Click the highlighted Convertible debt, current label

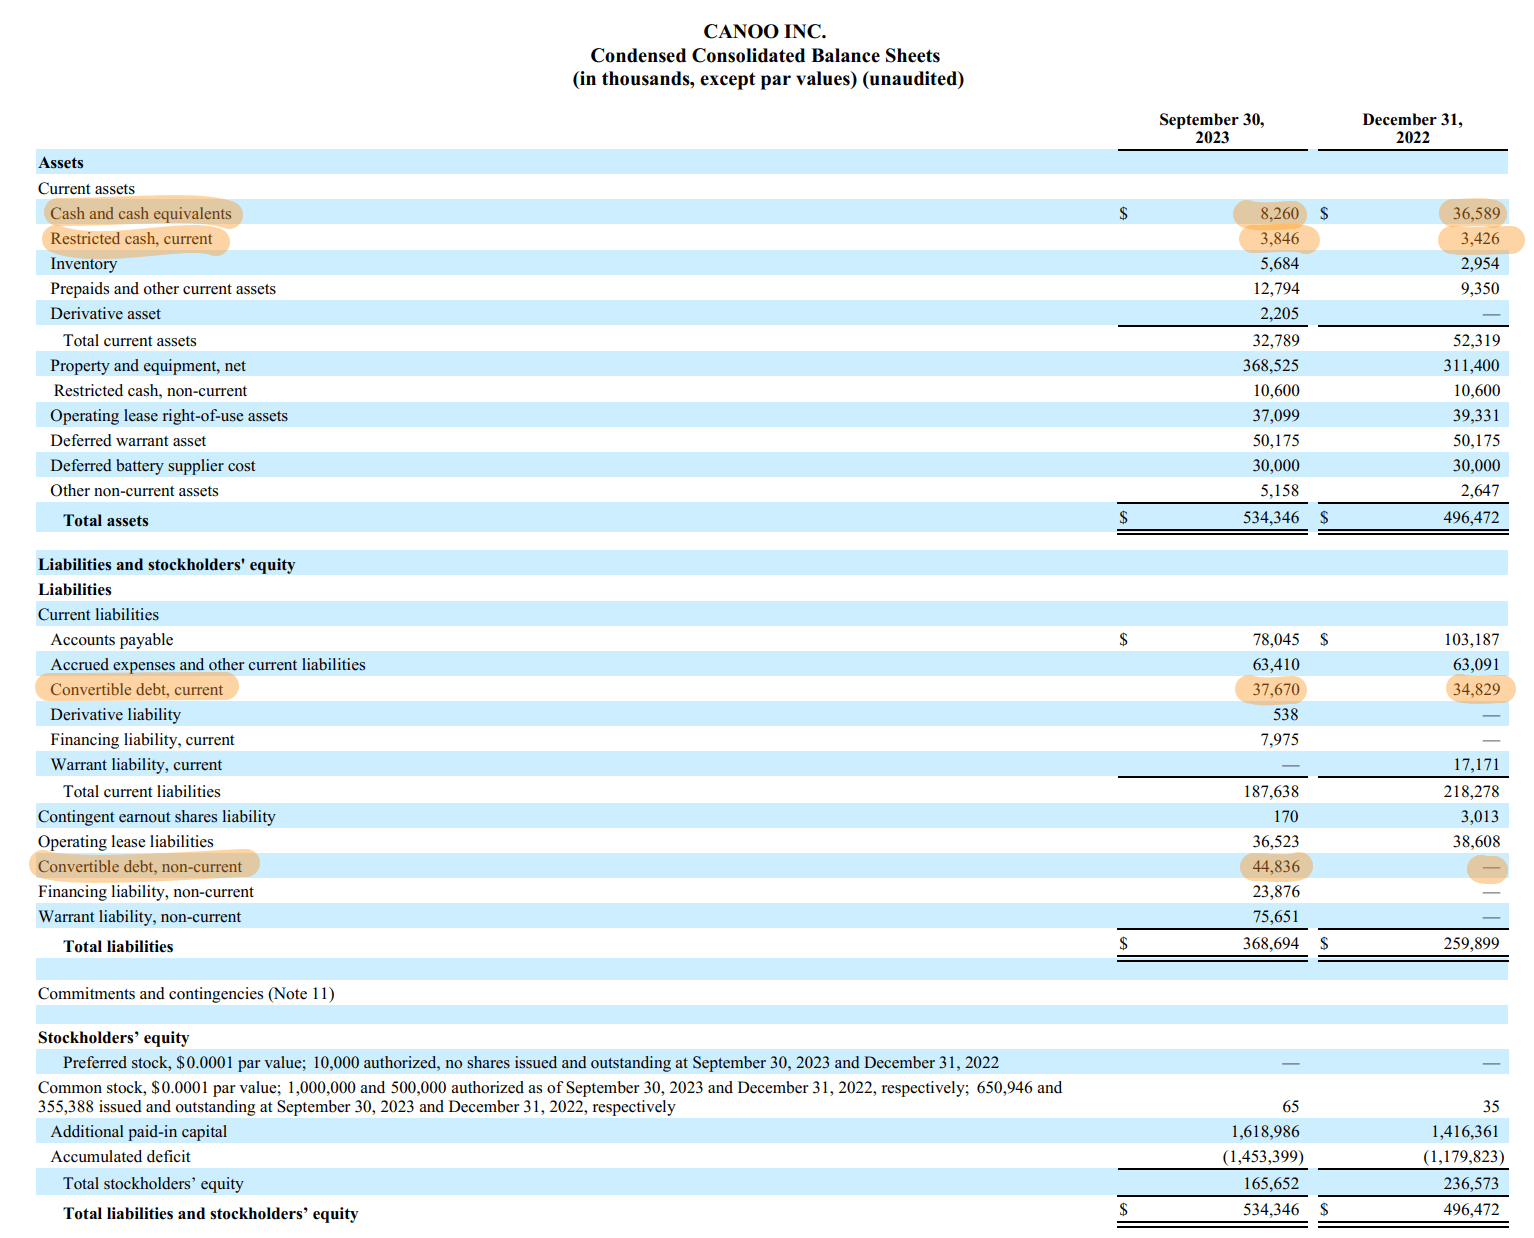(137, 689)
